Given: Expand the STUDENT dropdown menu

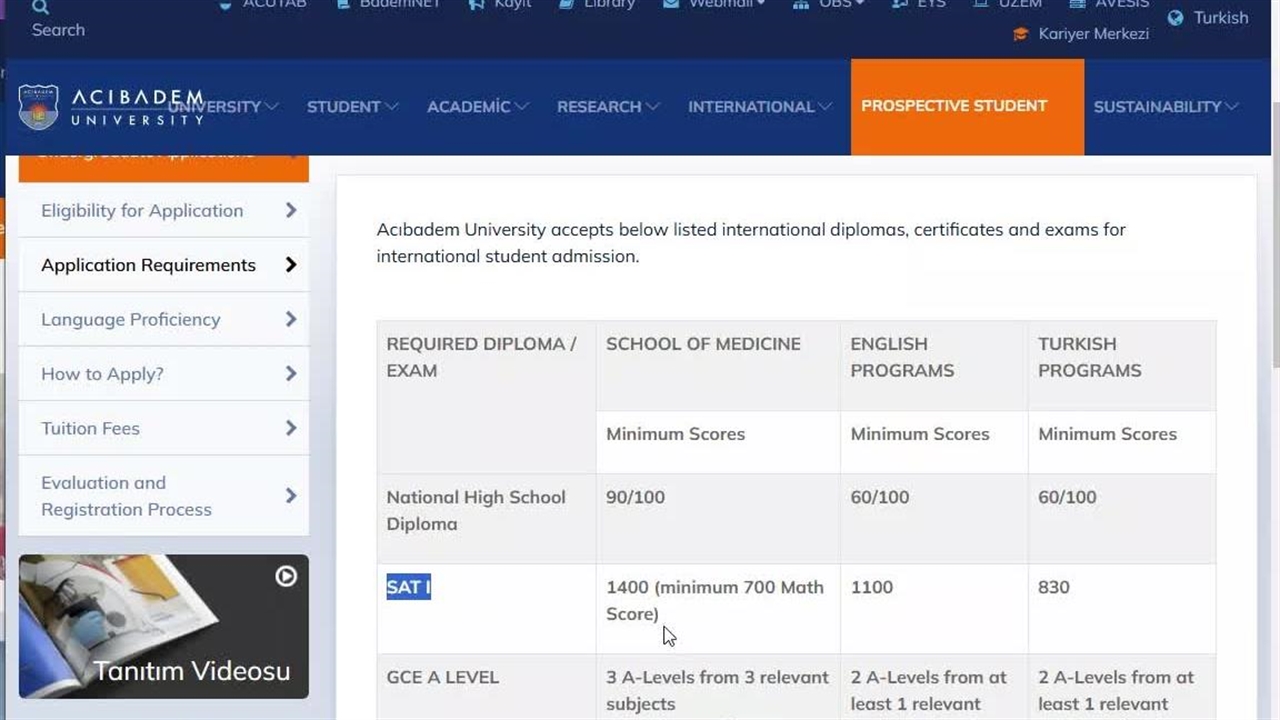Looking at the screenshot, I should click(352, 107).
